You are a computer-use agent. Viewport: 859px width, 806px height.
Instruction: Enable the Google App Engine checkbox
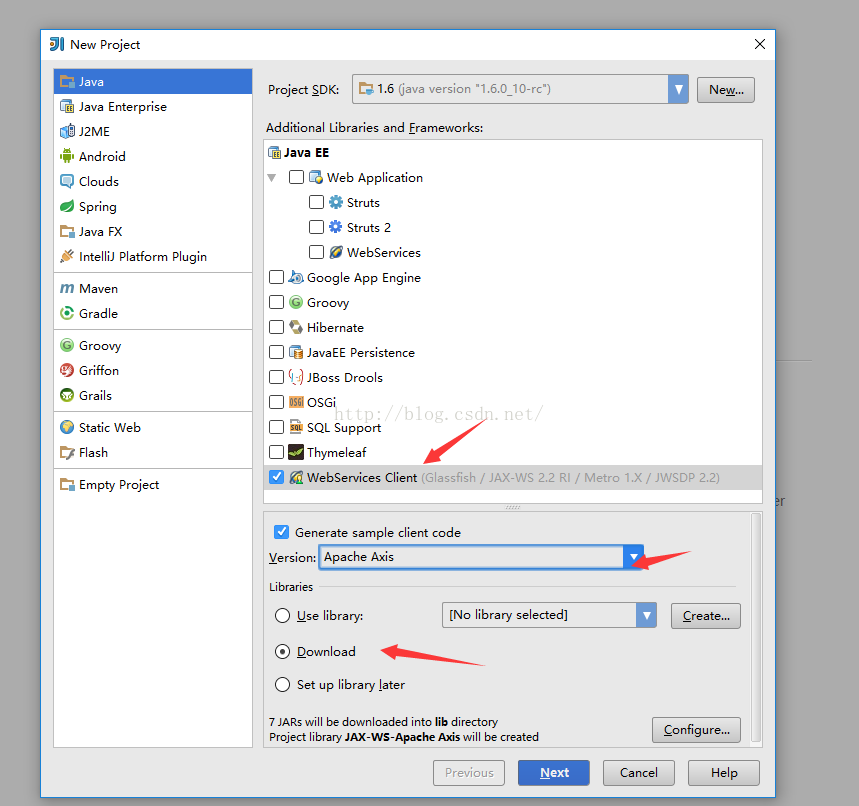(x=277, y=277)
